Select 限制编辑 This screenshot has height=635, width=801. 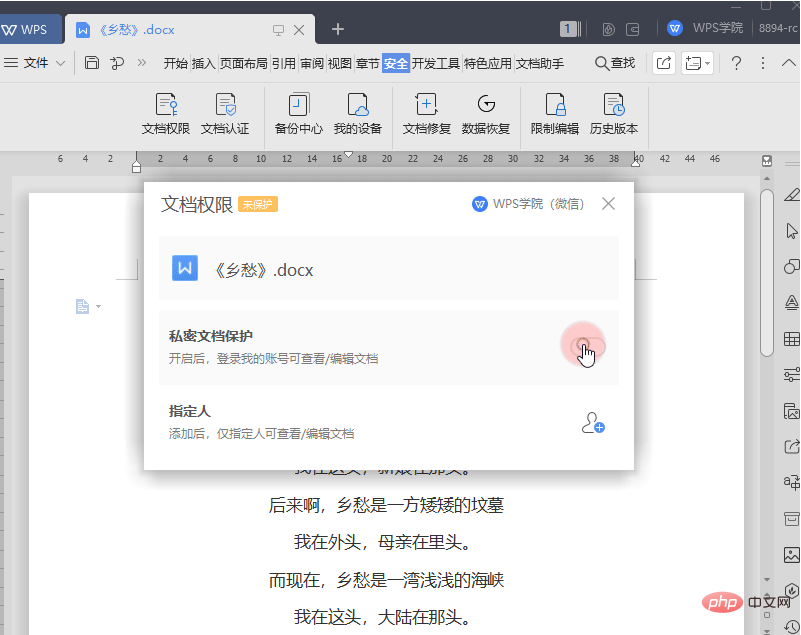[555, 115]
